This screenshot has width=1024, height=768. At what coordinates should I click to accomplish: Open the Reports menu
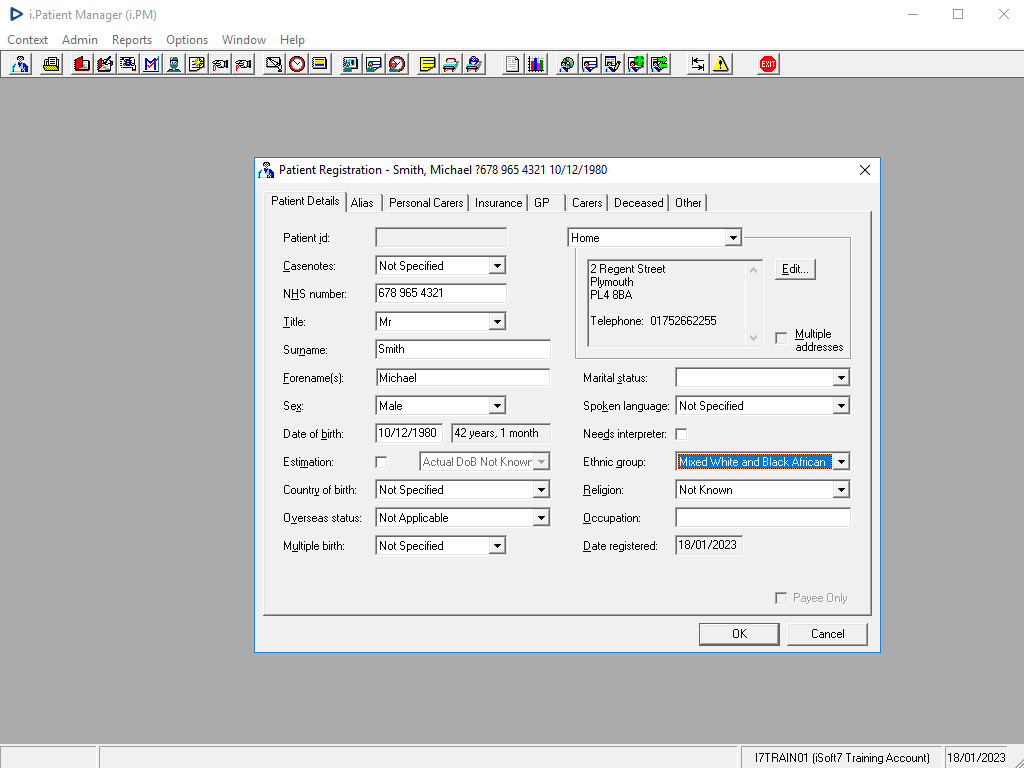point(132,40)
